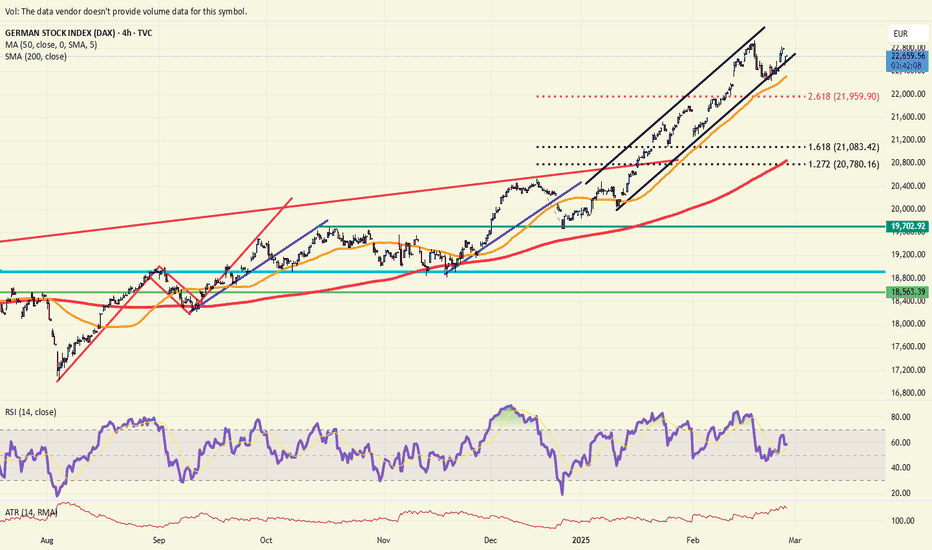Click the Oct label on time axis
The height and width of the screenshot is (550, 932).
[266, 540]
